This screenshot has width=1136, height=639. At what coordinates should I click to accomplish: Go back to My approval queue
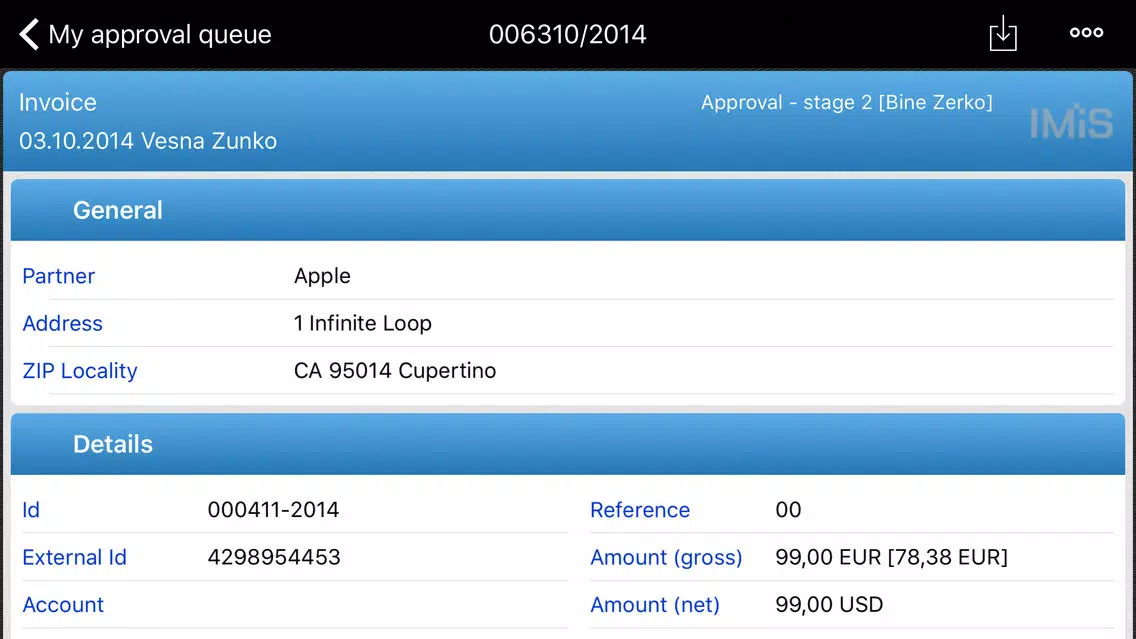pos(145,34)
